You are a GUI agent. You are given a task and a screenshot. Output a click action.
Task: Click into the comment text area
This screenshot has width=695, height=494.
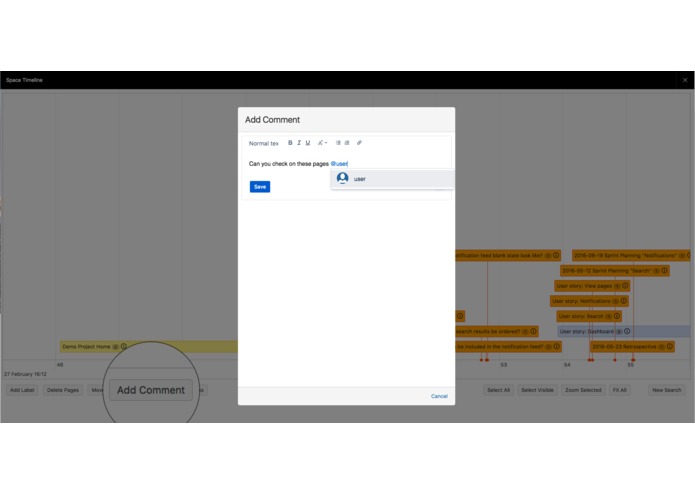(x=346, y=163)
